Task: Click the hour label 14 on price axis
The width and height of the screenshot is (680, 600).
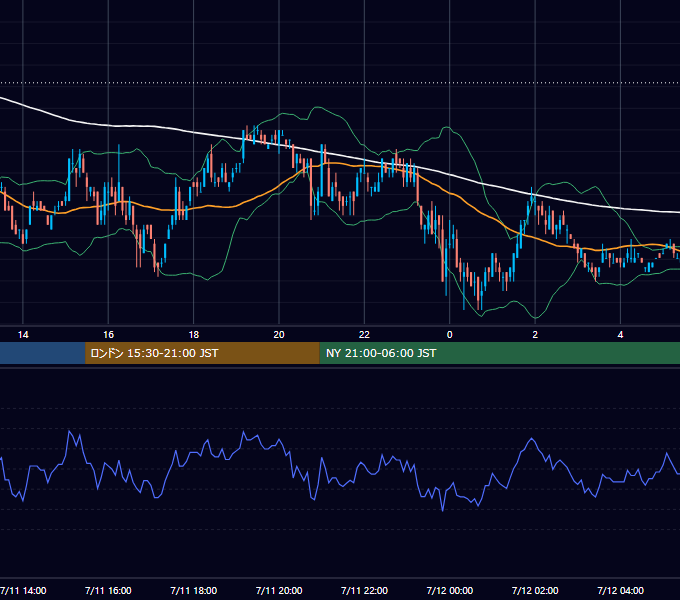Action: pos(23,334)
